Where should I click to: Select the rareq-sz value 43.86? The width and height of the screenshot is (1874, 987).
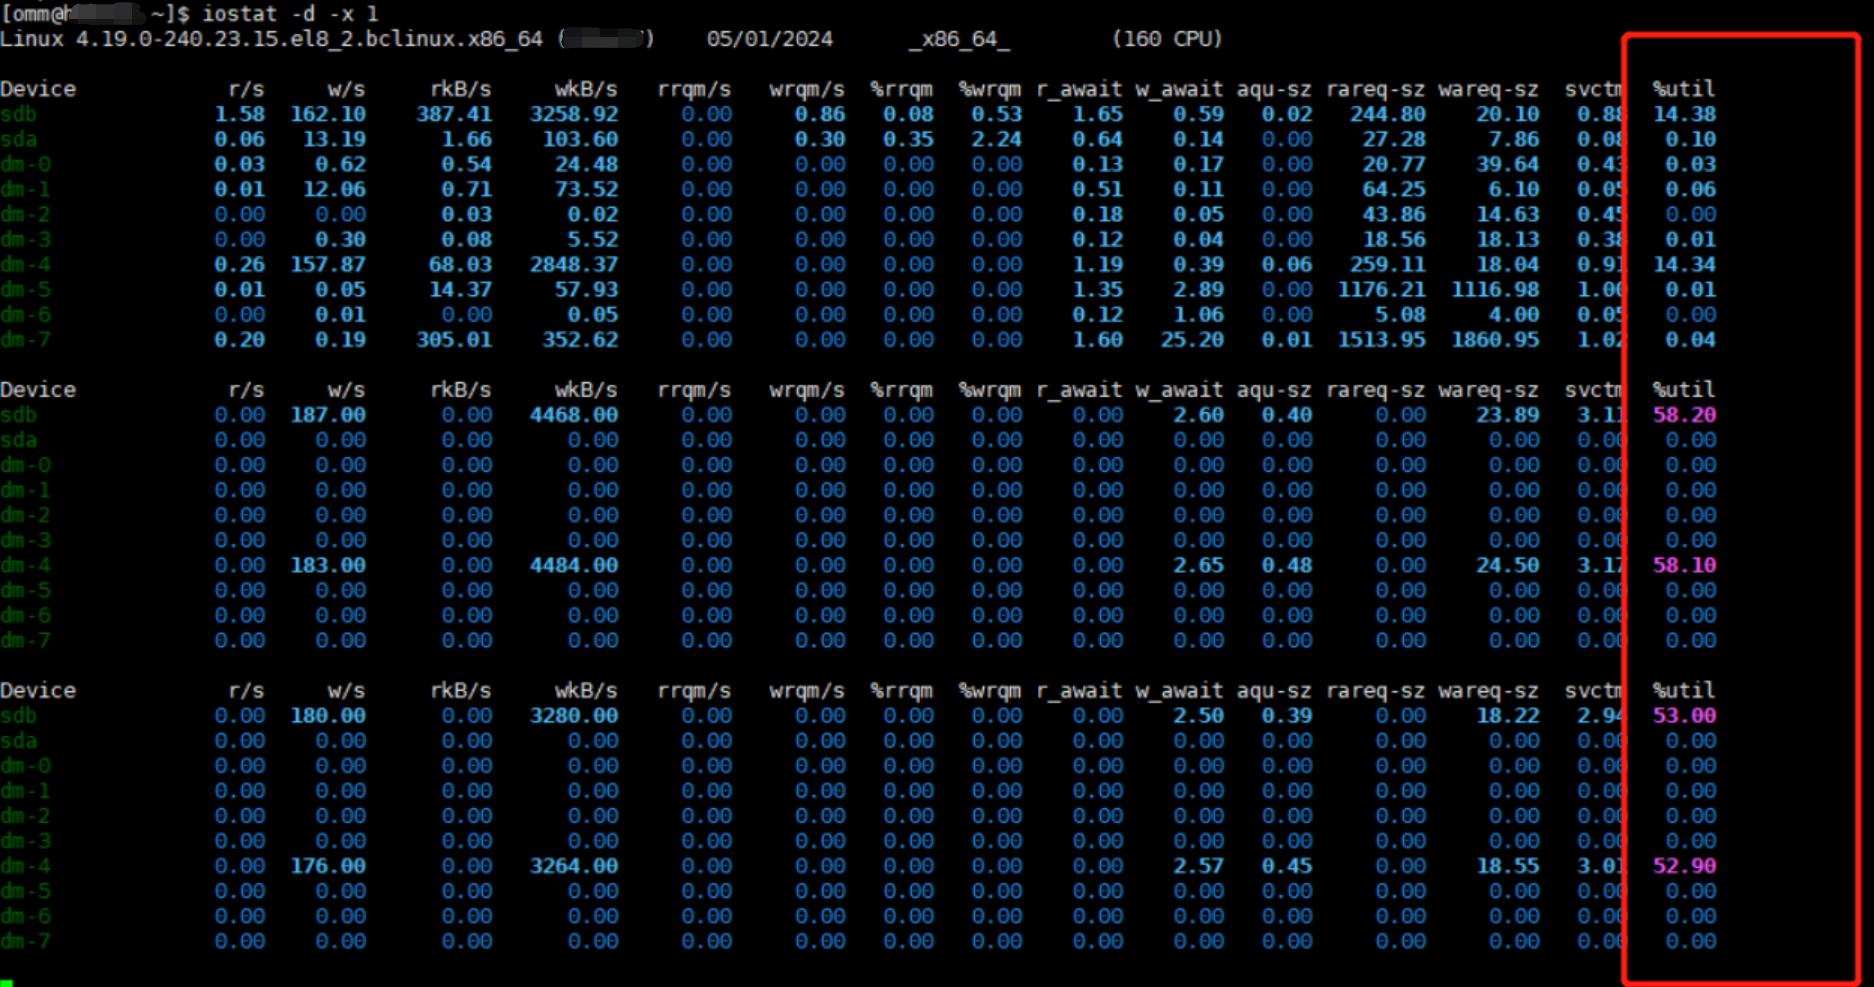(1394, 214)
